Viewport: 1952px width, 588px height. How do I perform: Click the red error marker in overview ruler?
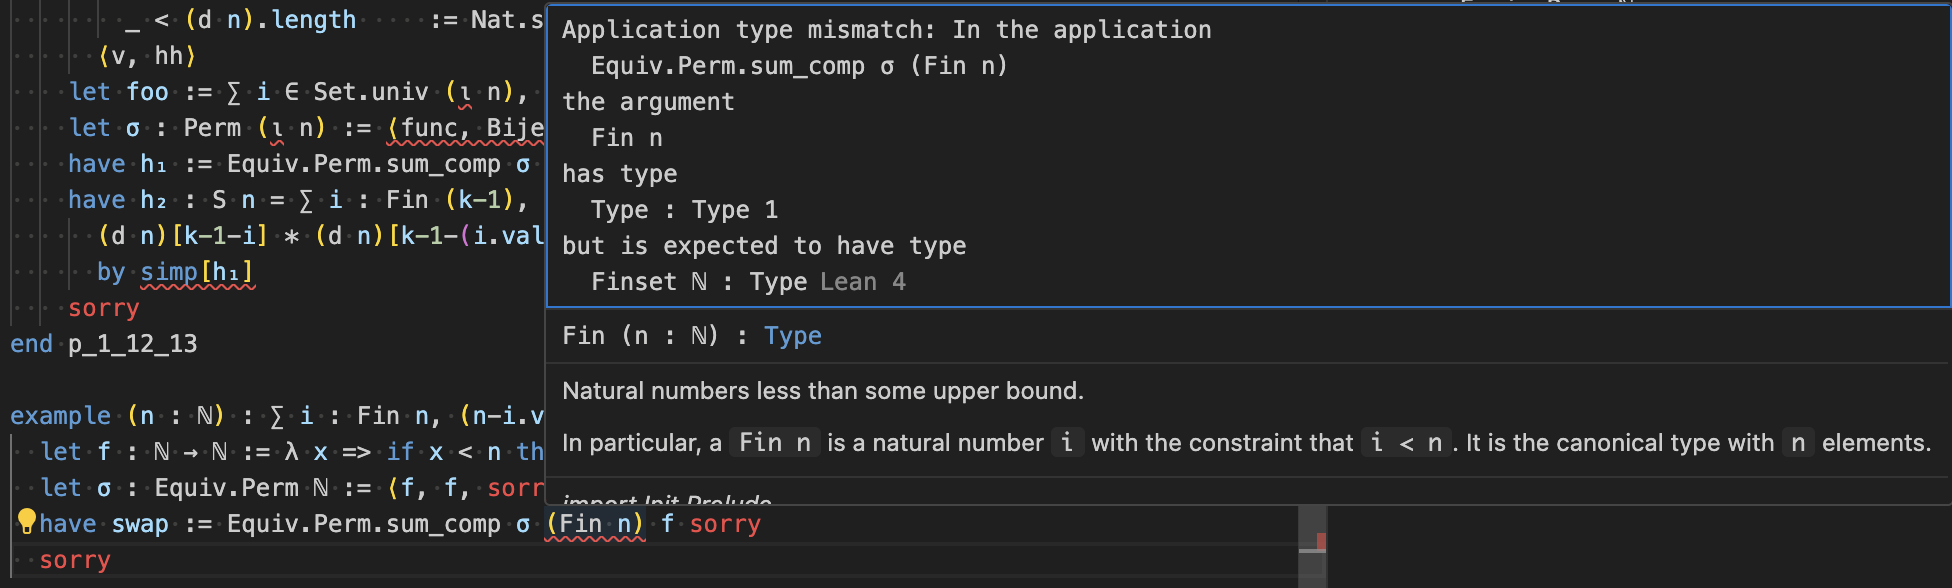click(1321, 541)
